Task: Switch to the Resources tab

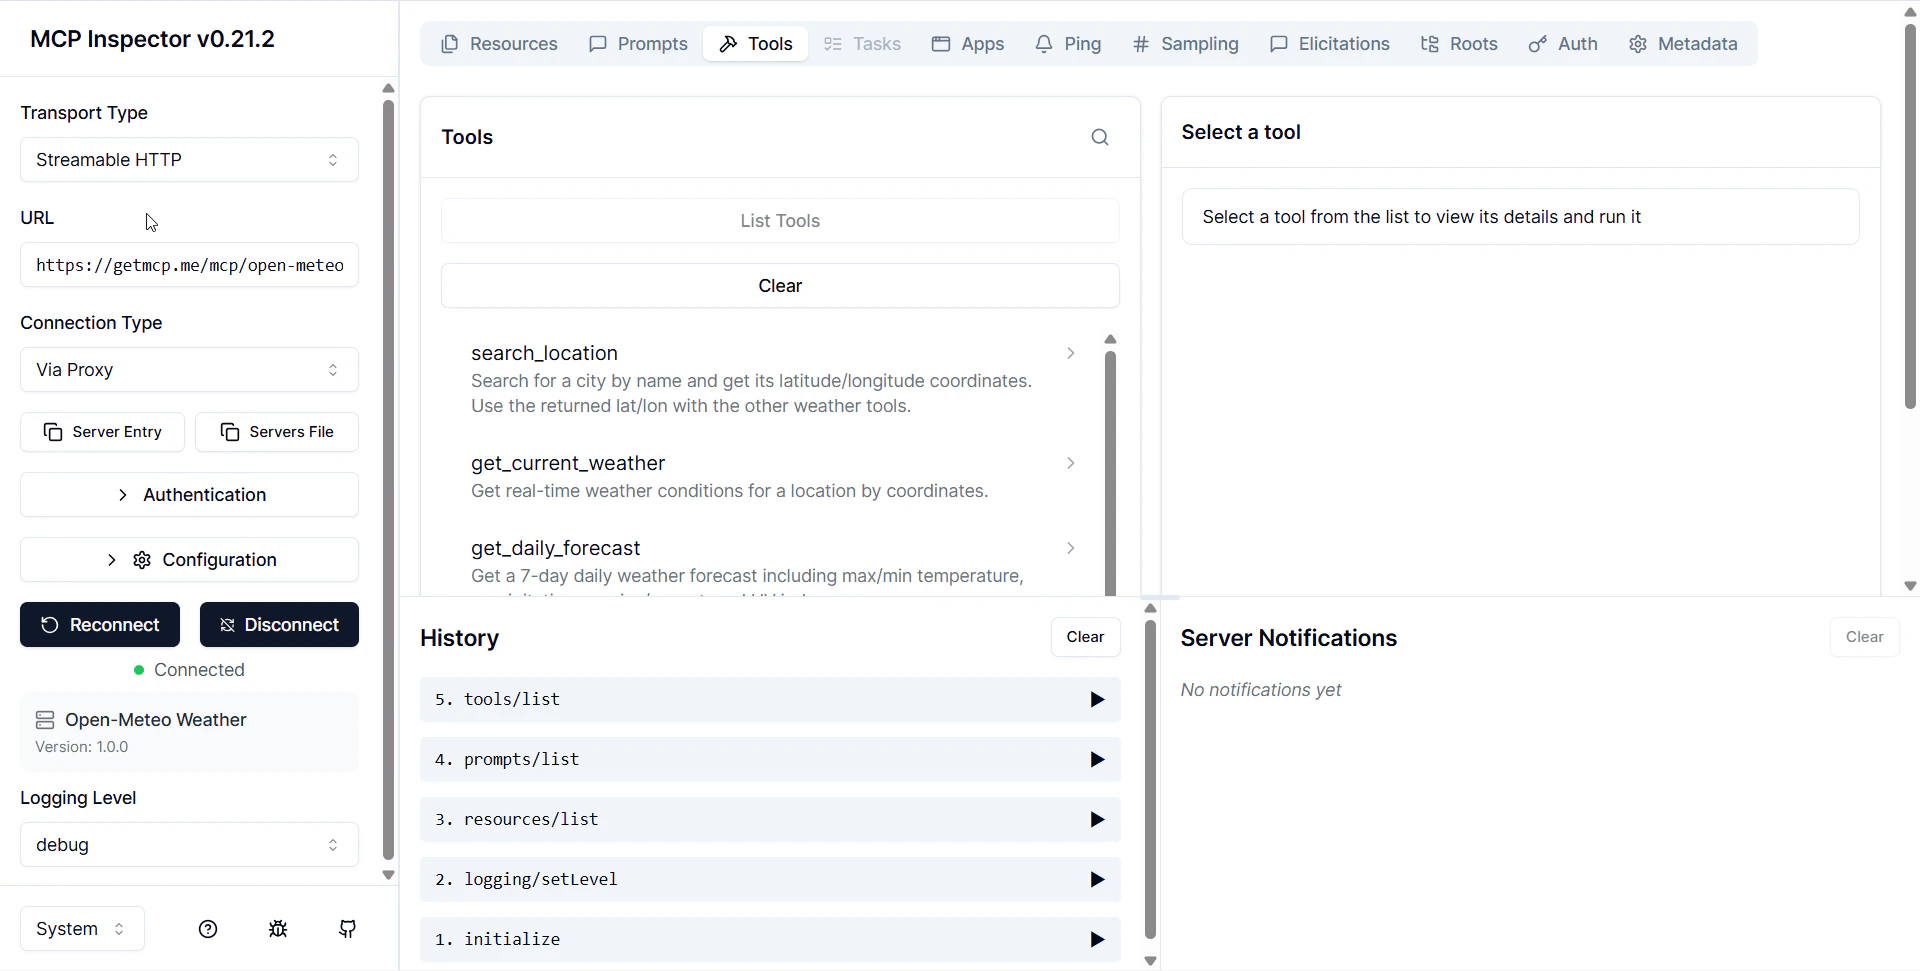Action: pos(500,44)
